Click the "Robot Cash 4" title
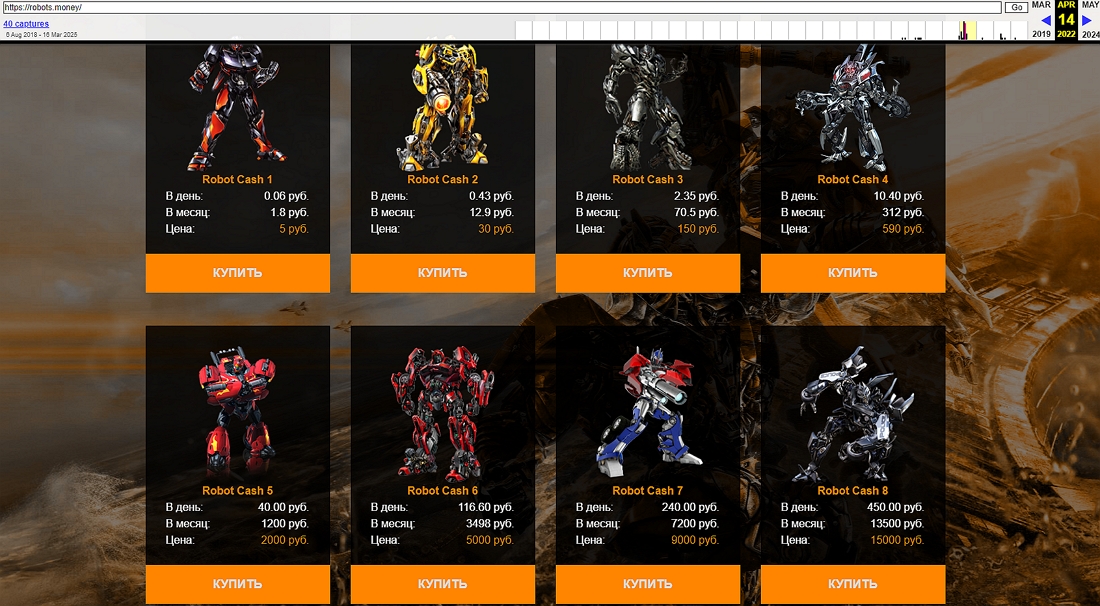The height and width of the screenshot is (606, 1100). tap(853, 180)
